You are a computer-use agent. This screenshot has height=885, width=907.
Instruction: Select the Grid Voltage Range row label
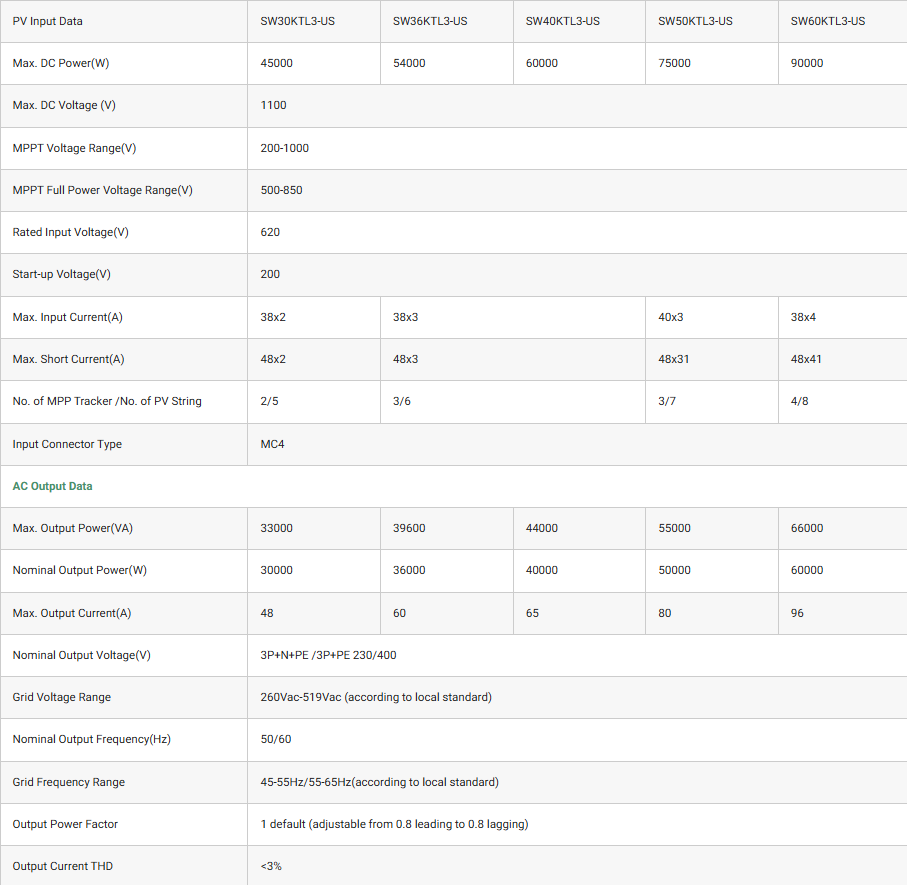61,697
